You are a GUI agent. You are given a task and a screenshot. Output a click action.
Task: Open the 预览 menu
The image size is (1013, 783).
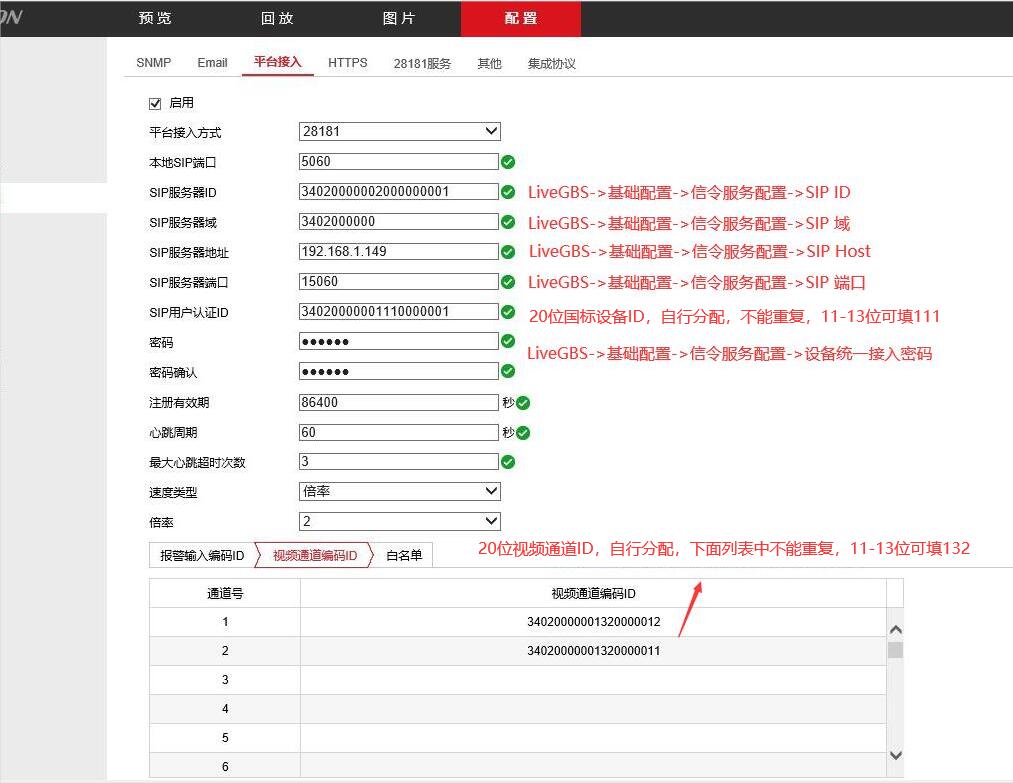click(155, 17)
